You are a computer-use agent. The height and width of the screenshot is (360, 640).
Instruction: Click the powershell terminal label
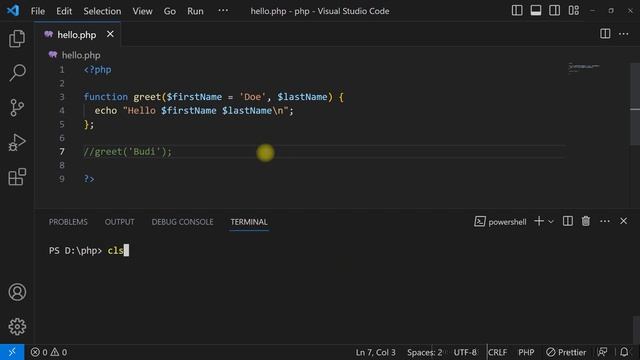pos(500,222)
